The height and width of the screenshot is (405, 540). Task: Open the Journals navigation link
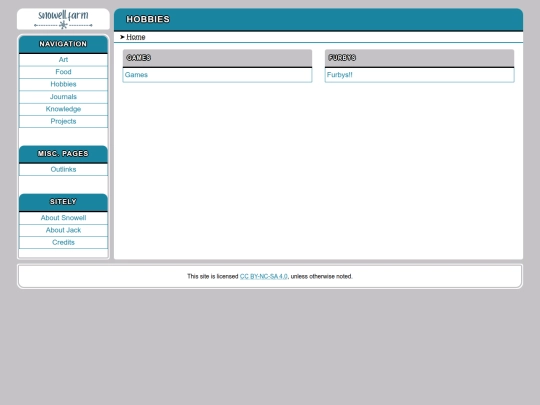pos(63,97)
